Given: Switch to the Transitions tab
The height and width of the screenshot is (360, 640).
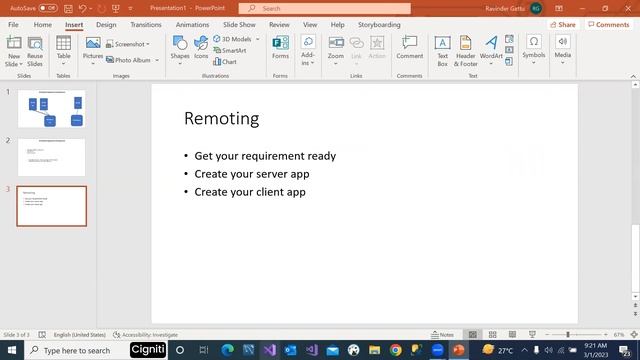Looking at the screenshot, I should click(x=146, y=24).
